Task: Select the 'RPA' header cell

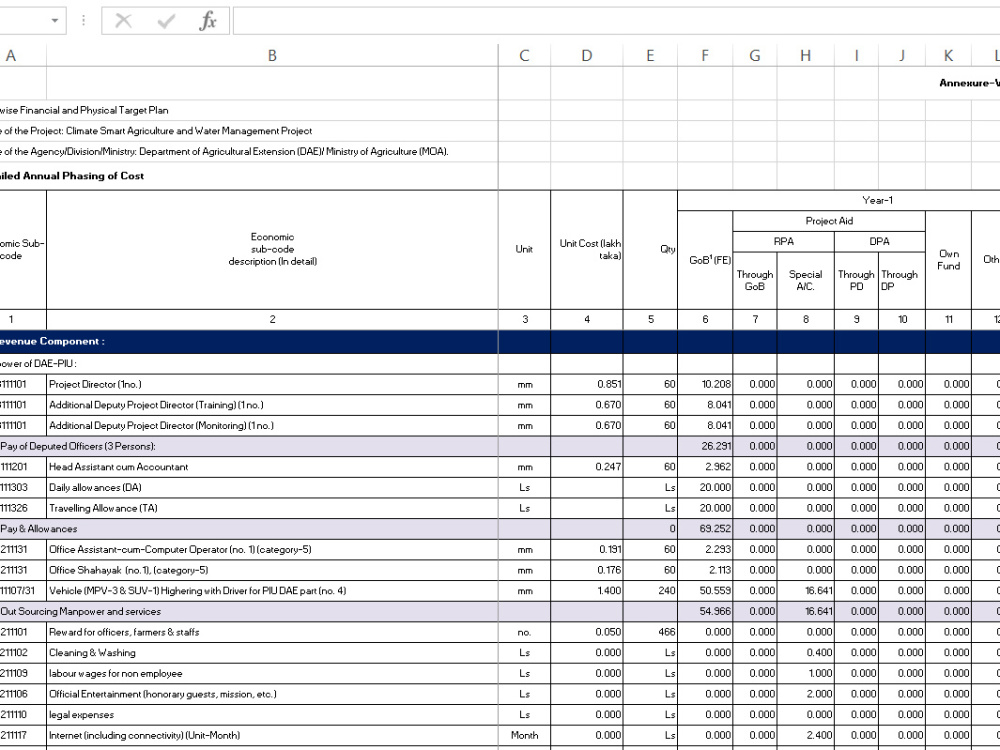Action: click(784, 242)
